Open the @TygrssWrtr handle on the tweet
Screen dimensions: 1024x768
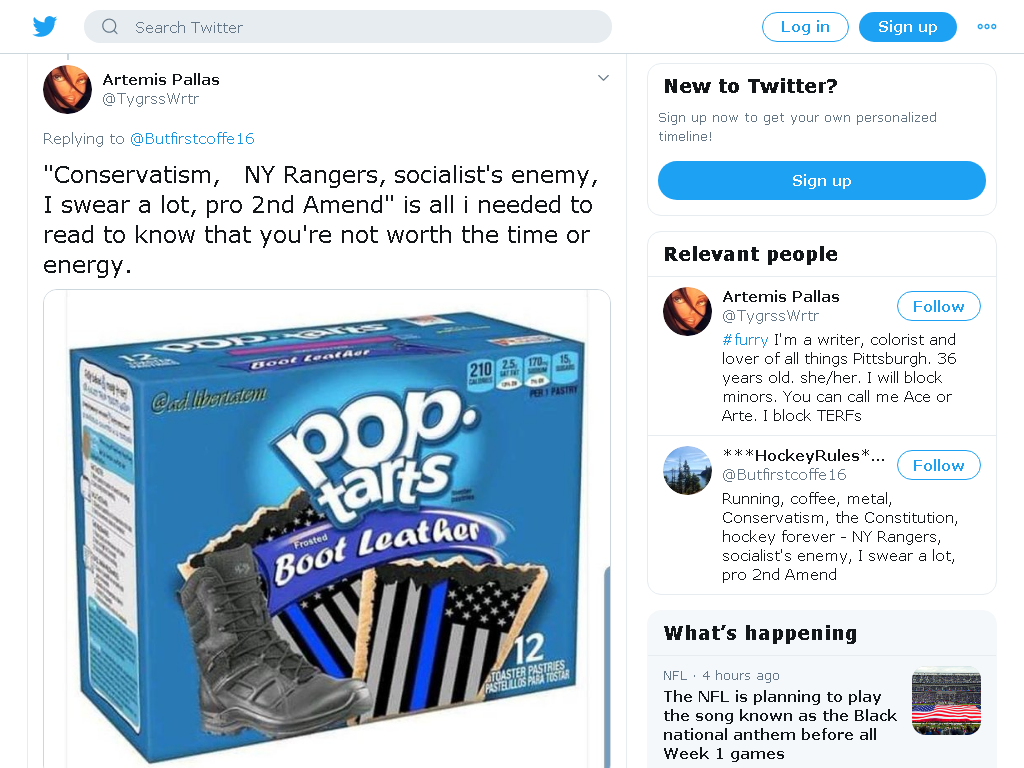[151, 99]
